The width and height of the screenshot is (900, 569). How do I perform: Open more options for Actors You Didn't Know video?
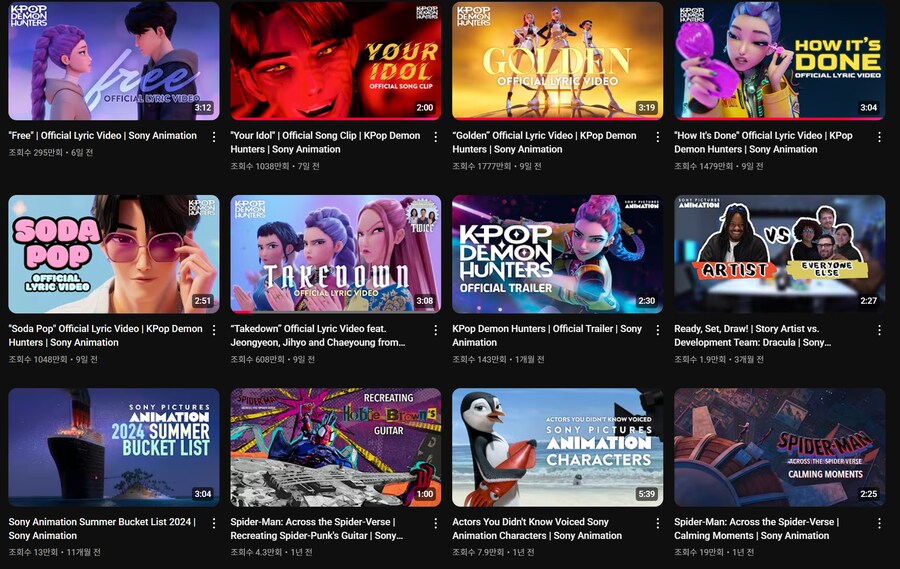pos(657,523)
